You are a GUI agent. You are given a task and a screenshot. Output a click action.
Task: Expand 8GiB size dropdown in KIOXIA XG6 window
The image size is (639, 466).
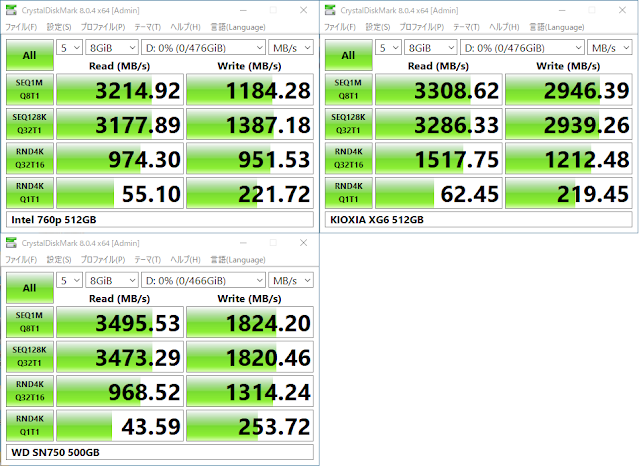pyautogui.click(x=431, y=48)
